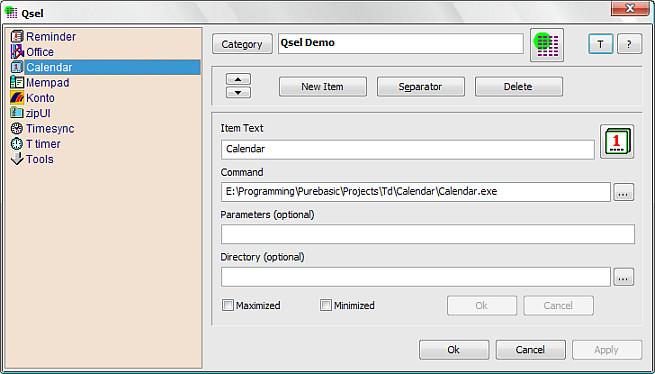Enable the Minimized checkbox

pos(326,305)
